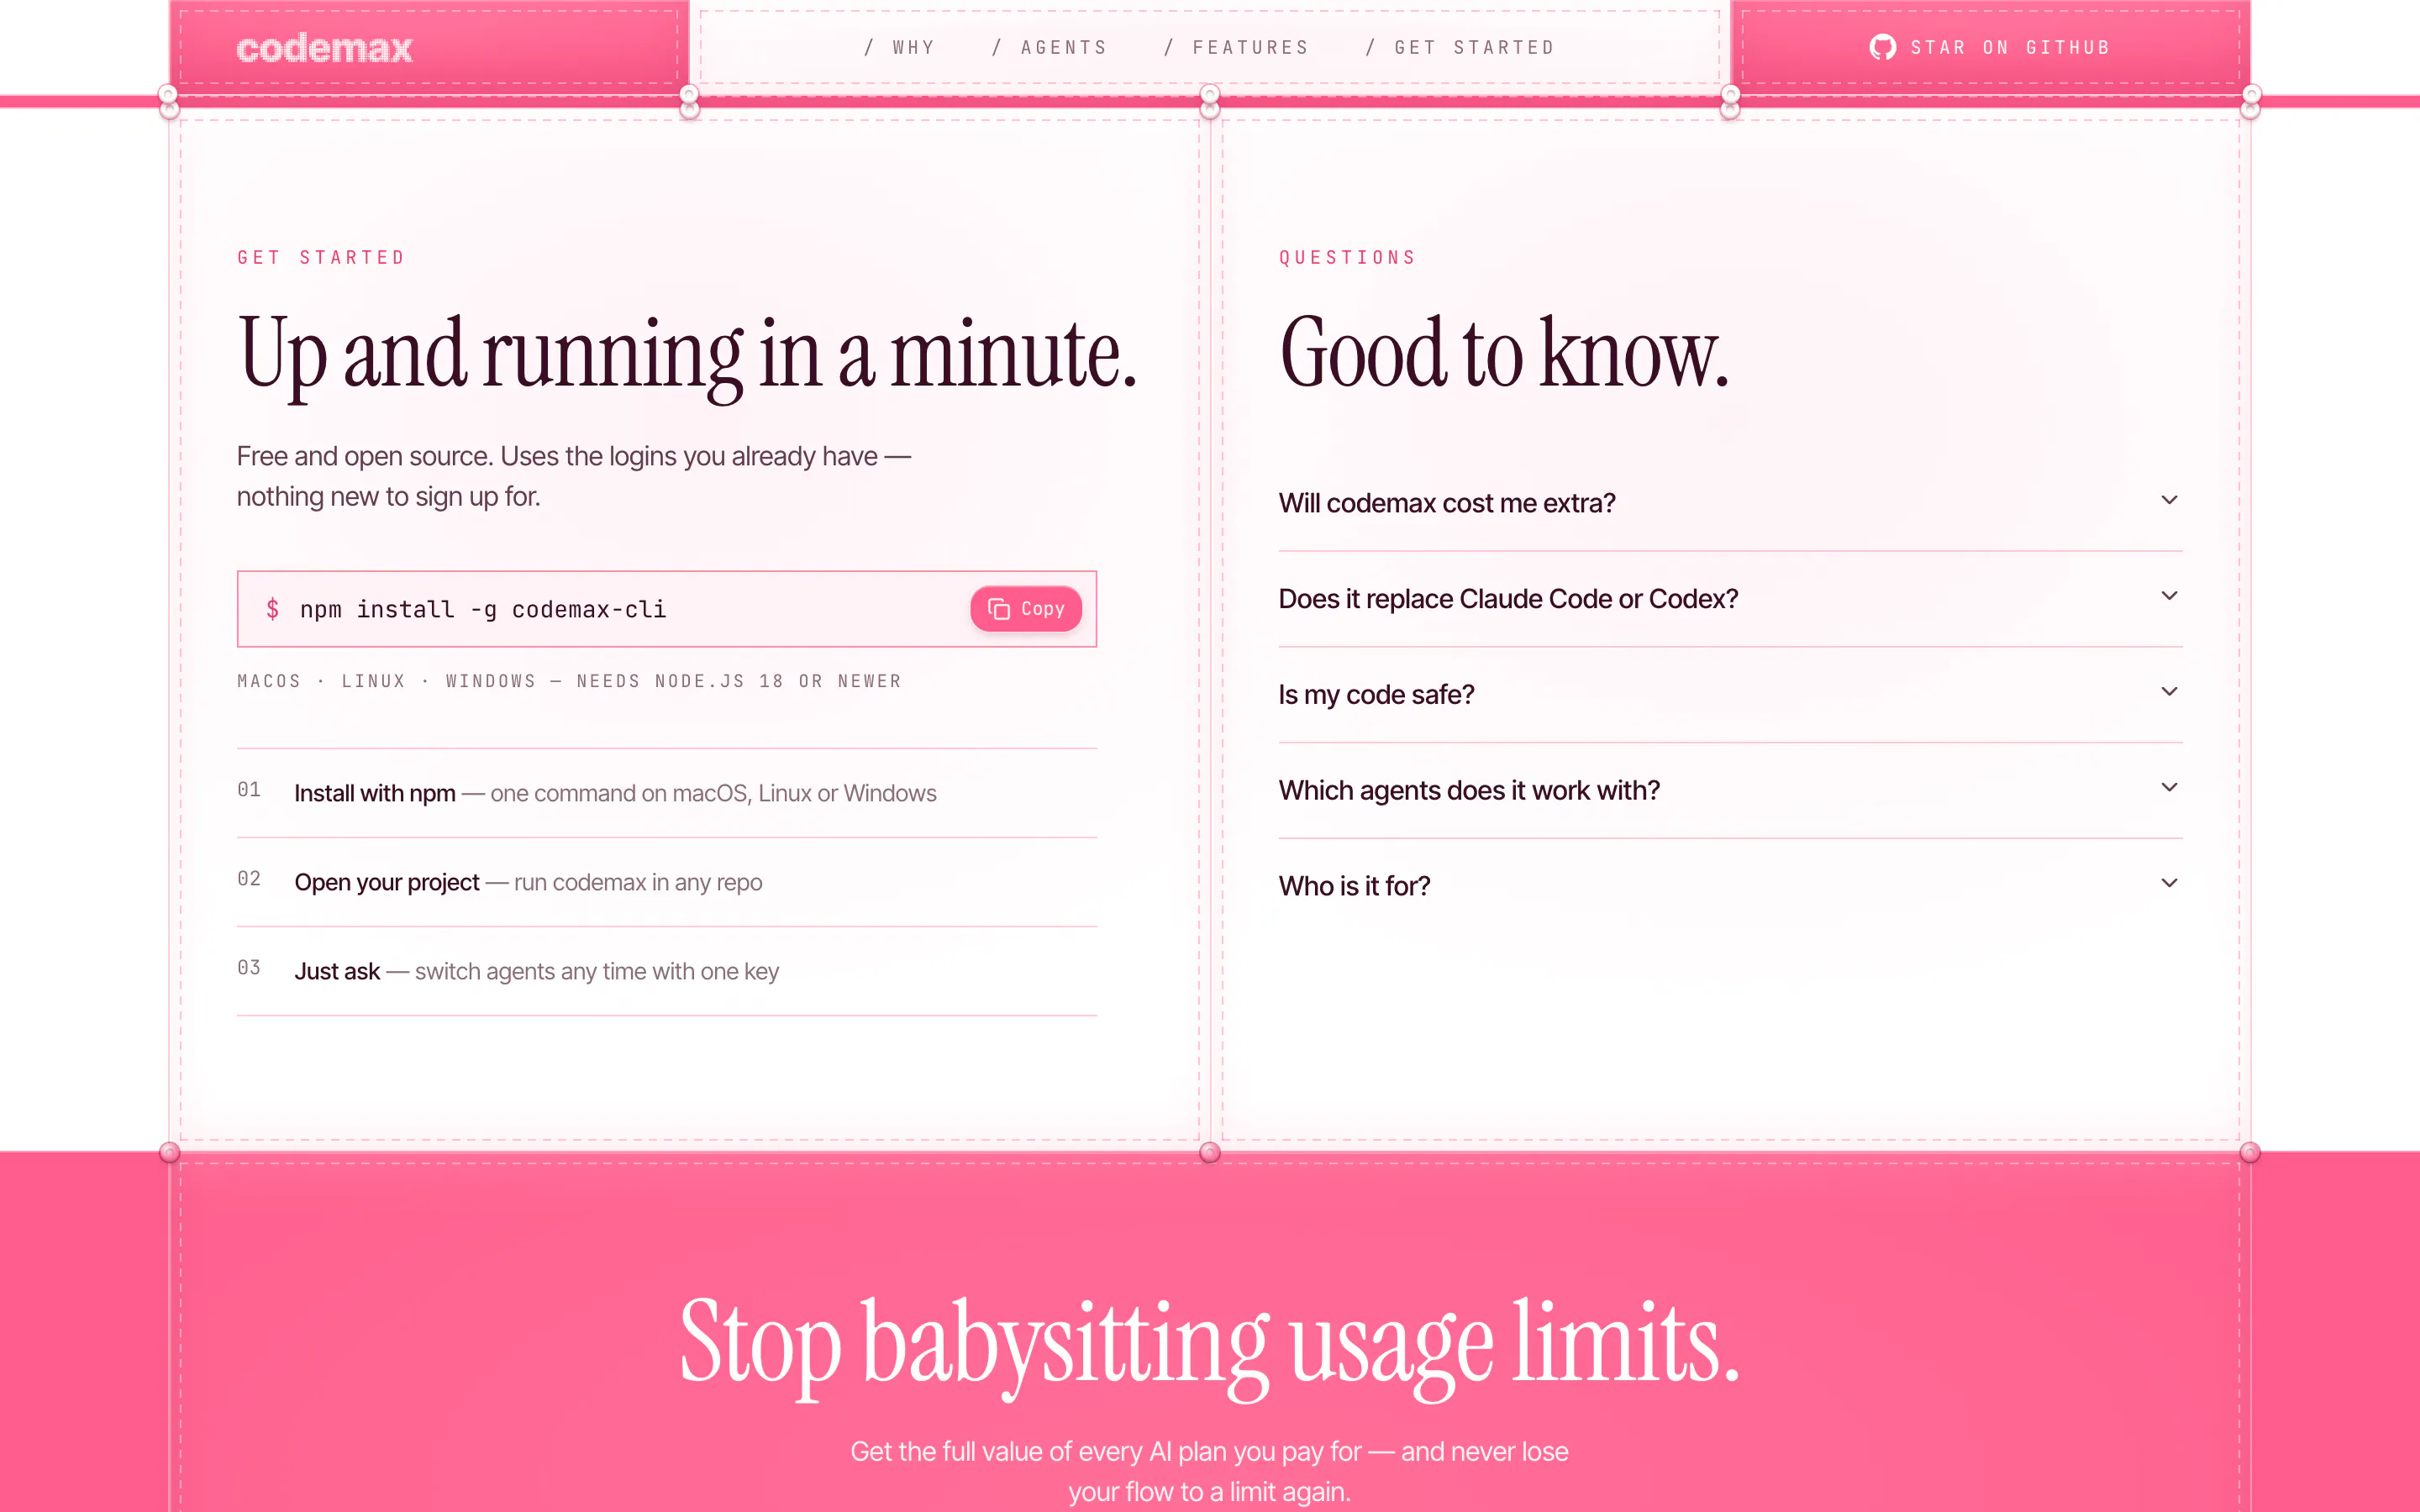Open the 'Is my code safe?' question

[1730, 695]
